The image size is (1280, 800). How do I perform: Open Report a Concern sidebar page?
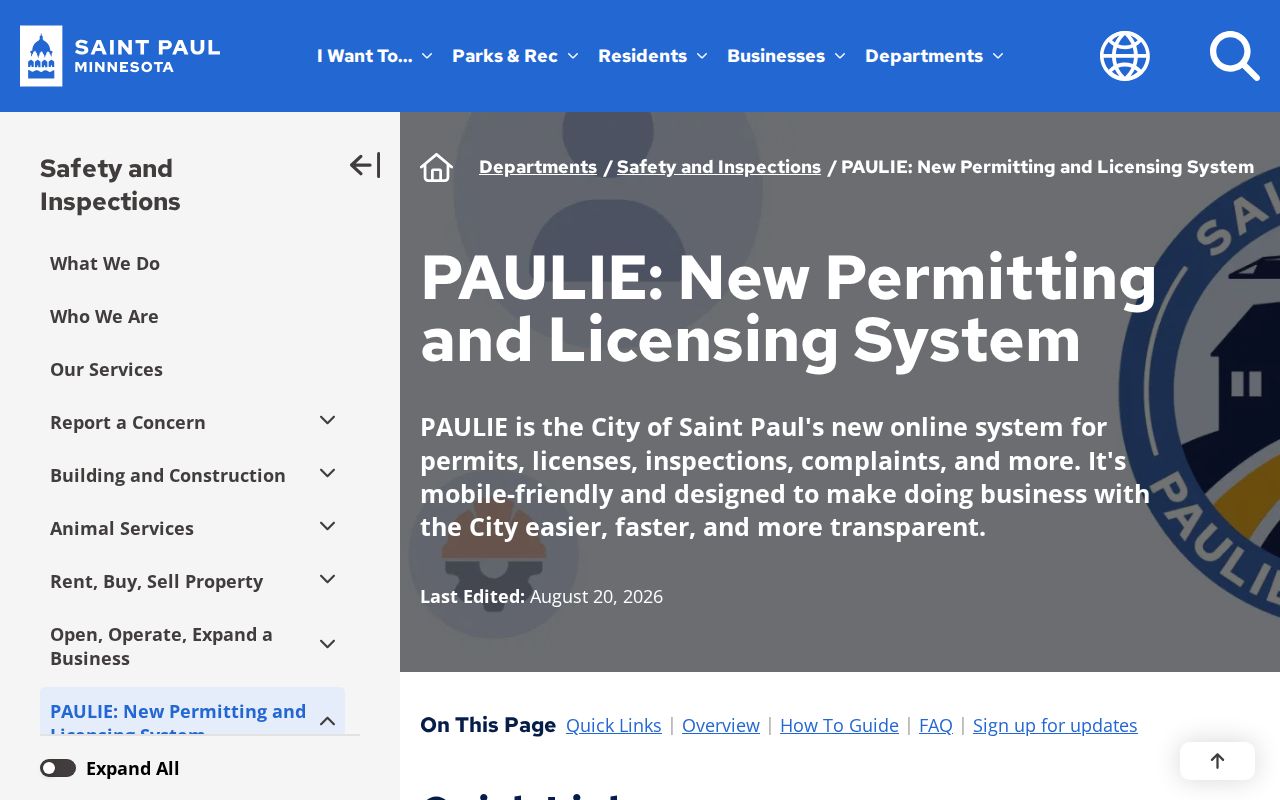tap(128, 422)
